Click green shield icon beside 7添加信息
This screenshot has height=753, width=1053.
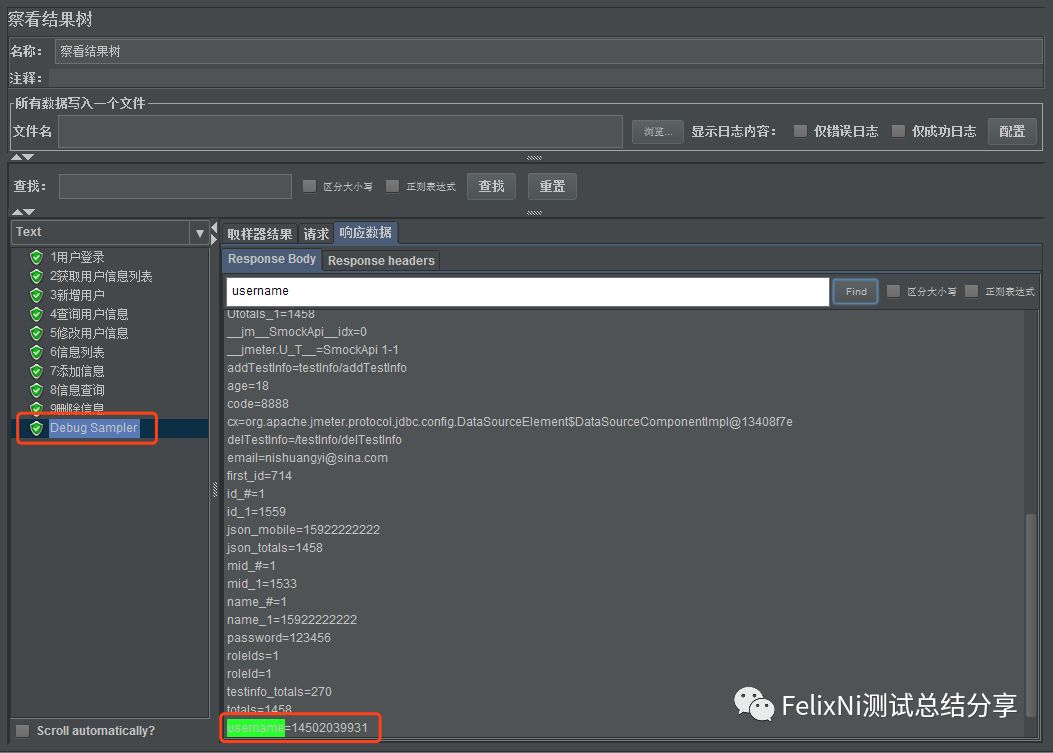coord(36,371)
